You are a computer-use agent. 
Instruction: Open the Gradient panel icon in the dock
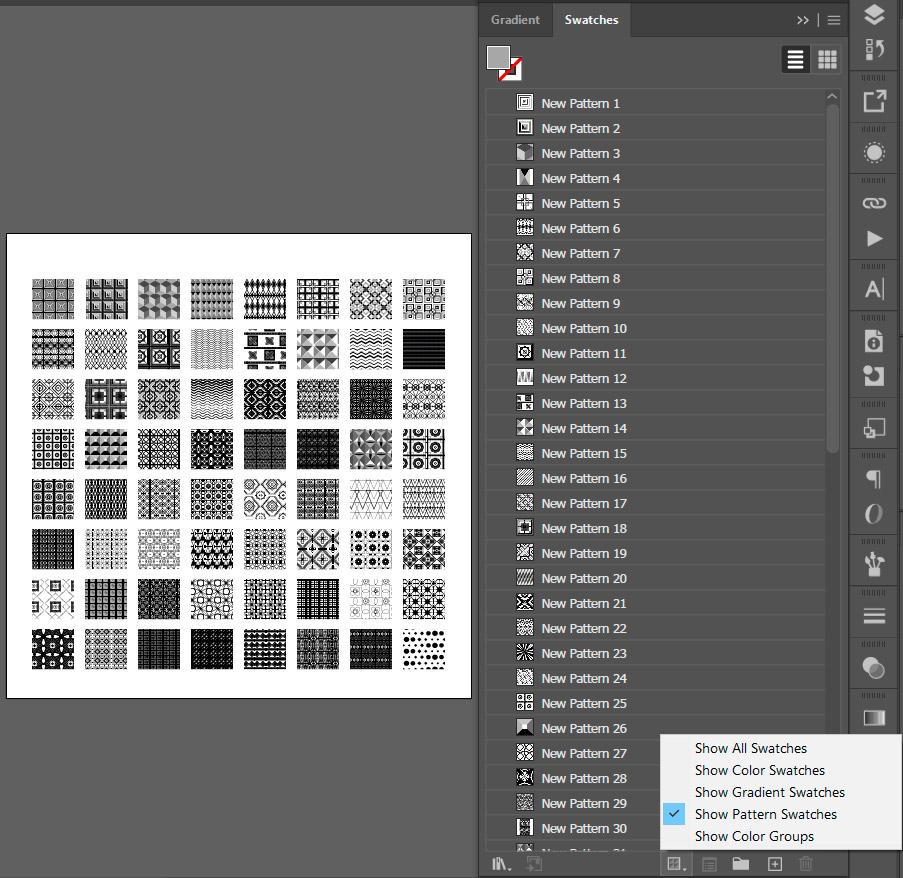point(873,152)
